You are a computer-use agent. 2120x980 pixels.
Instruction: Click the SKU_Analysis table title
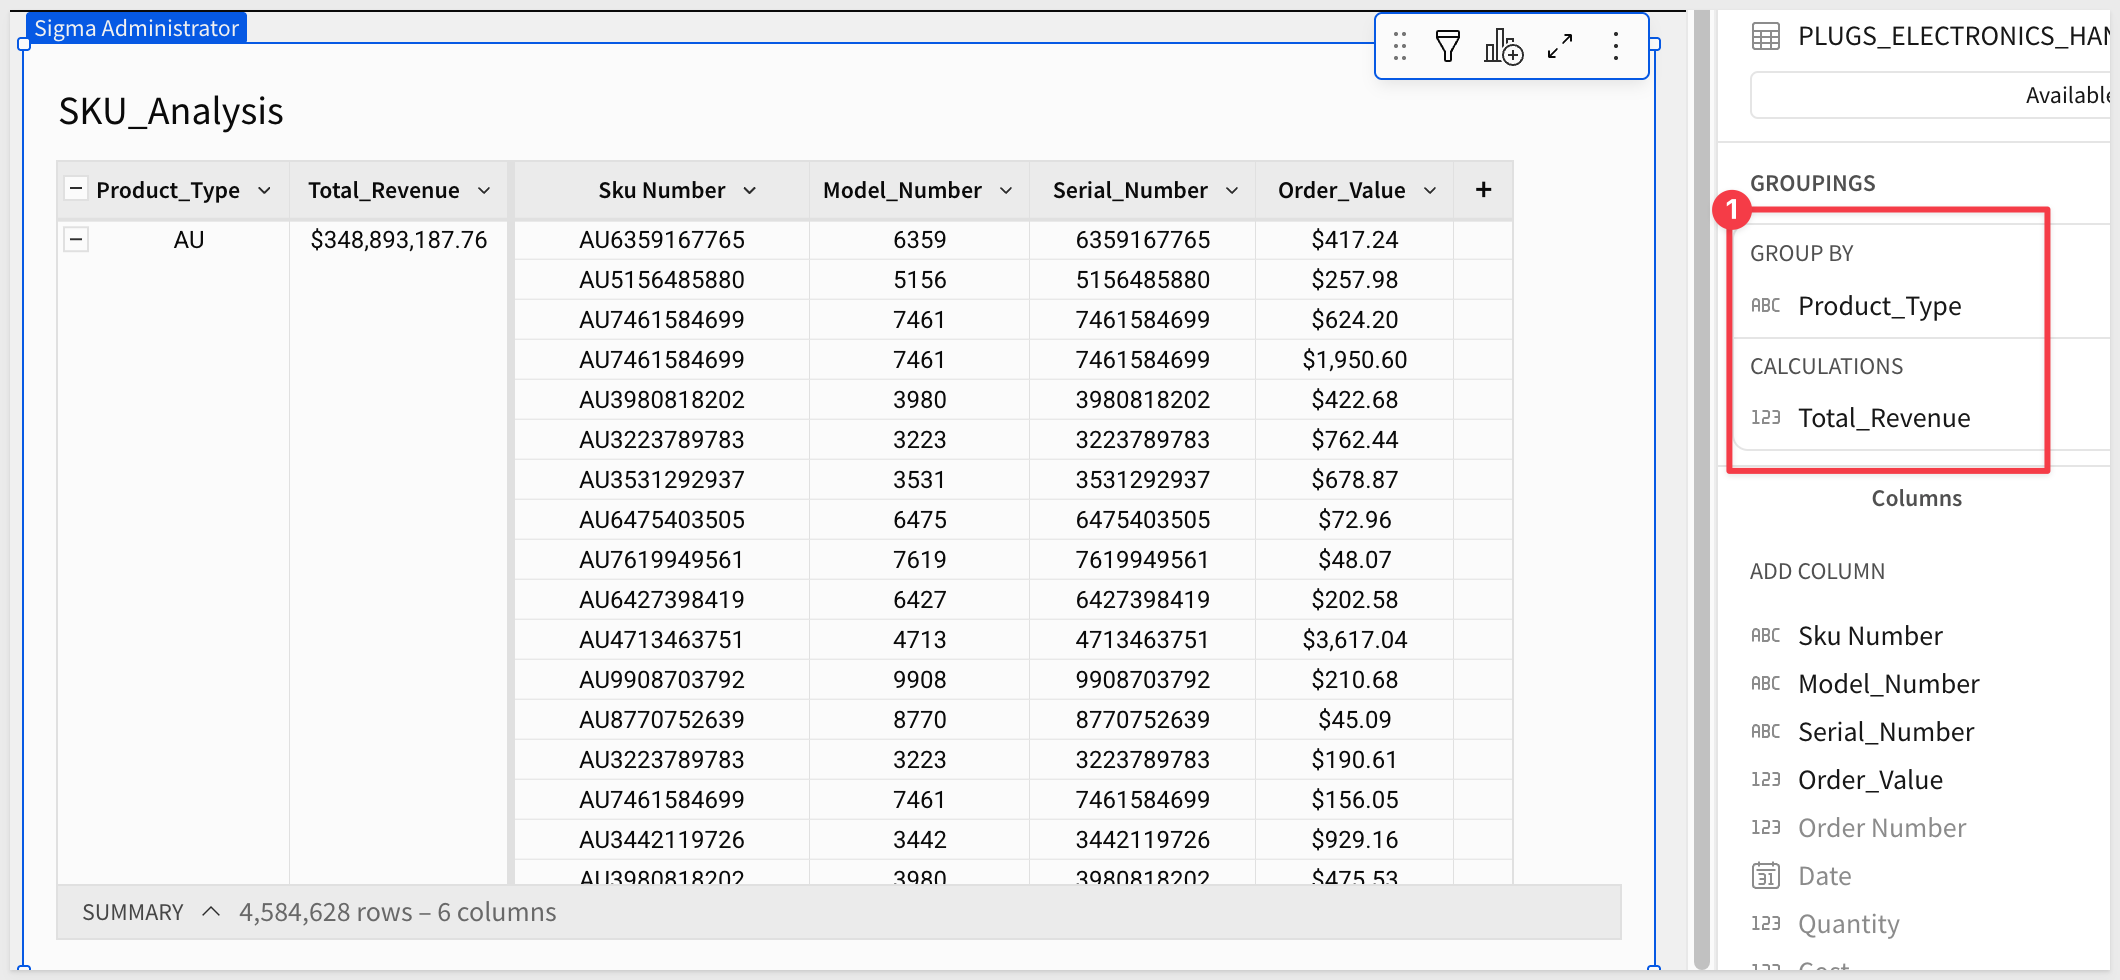pos(171,111)
